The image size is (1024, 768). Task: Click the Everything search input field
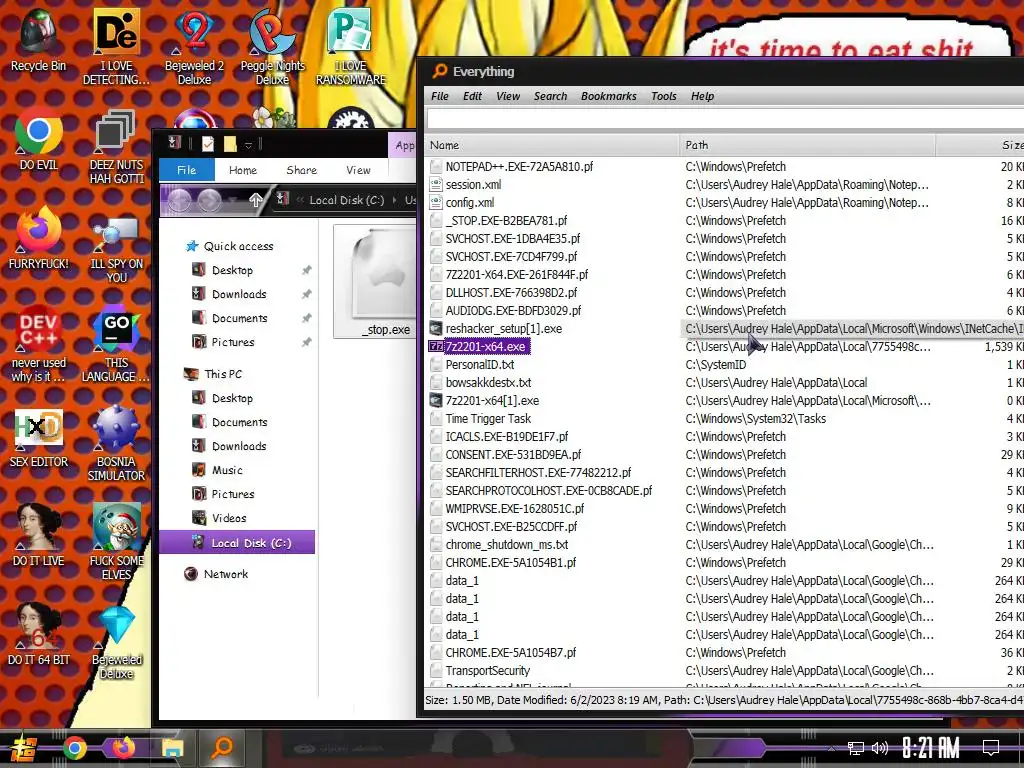click(725, 119)
